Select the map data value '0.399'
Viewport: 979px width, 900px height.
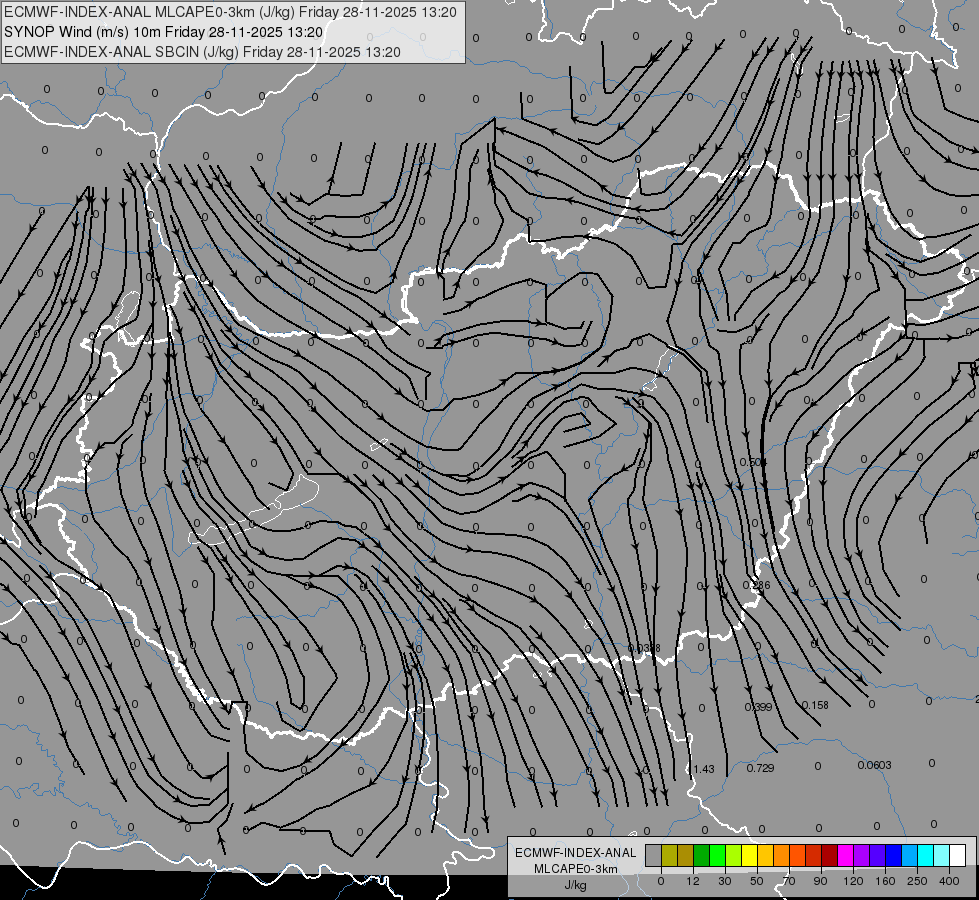click(759, 707)
